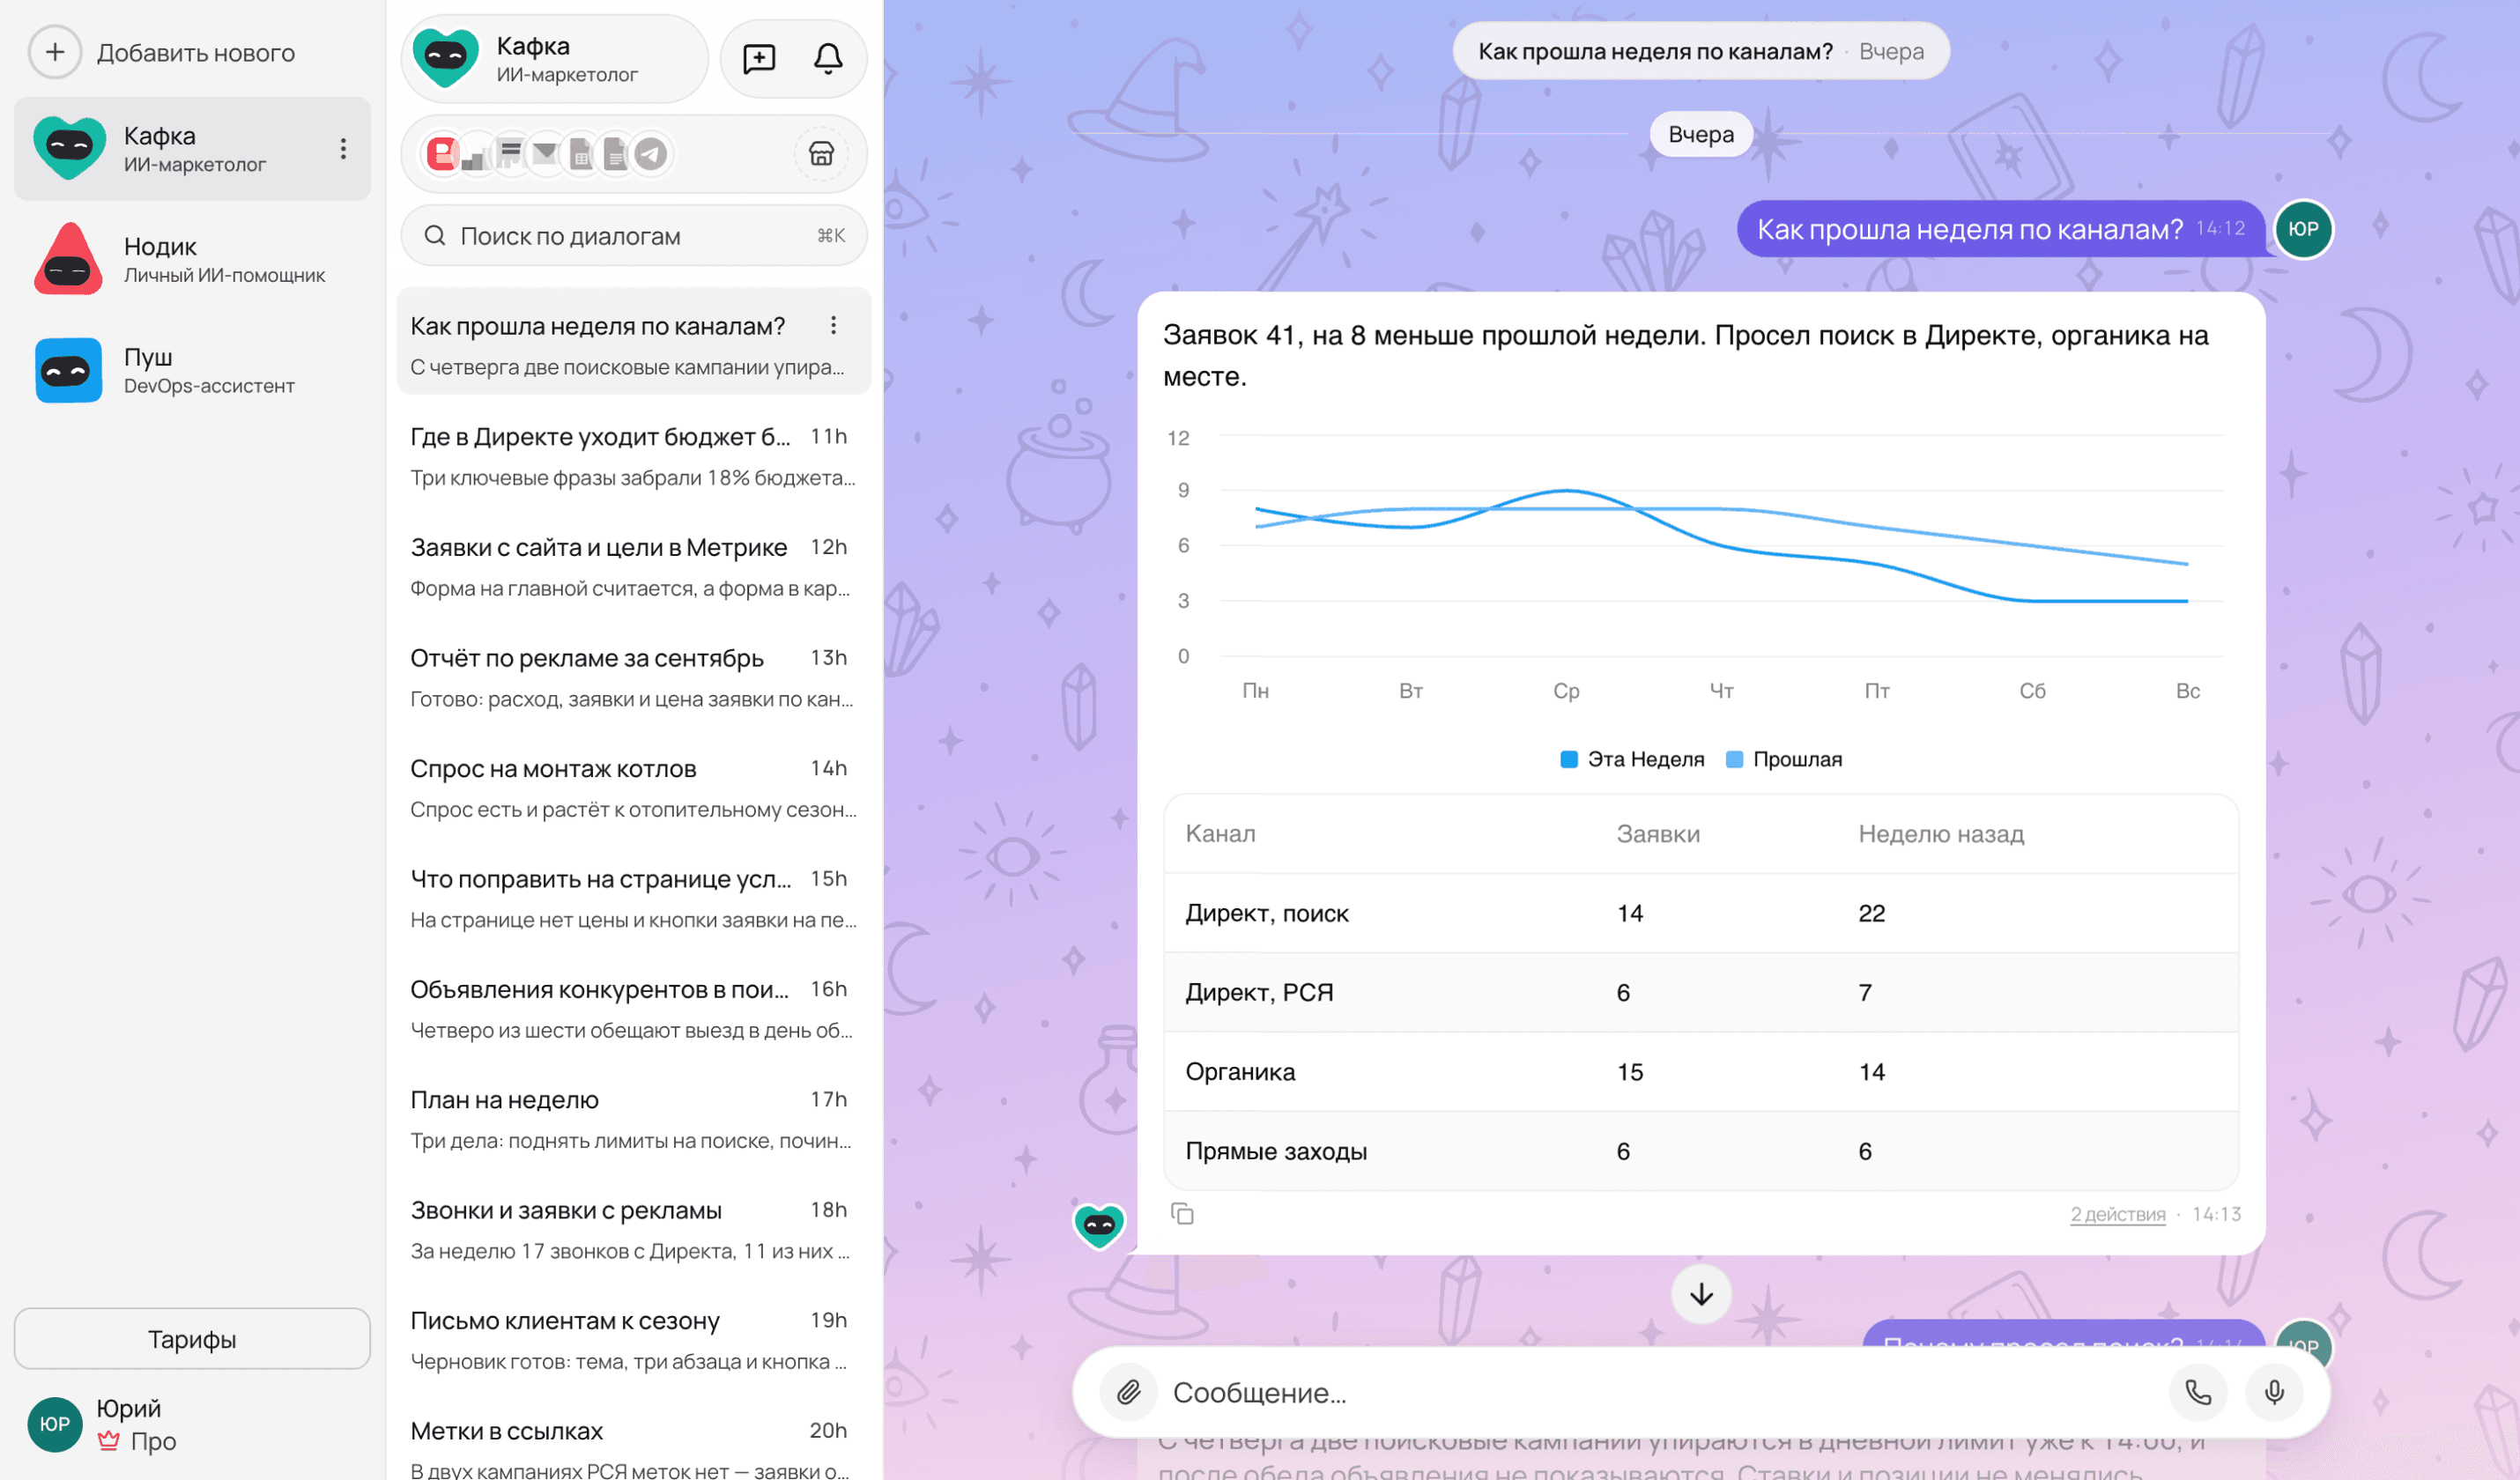
Task: Select the Кафка ИИ-маркетолог in sidebar
Action: [192, 149]
